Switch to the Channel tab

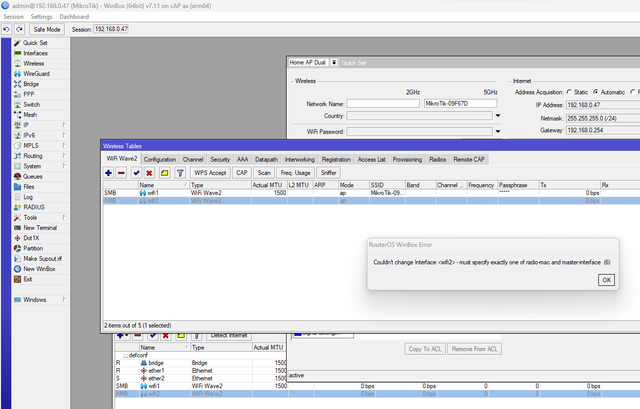(193, 159)
